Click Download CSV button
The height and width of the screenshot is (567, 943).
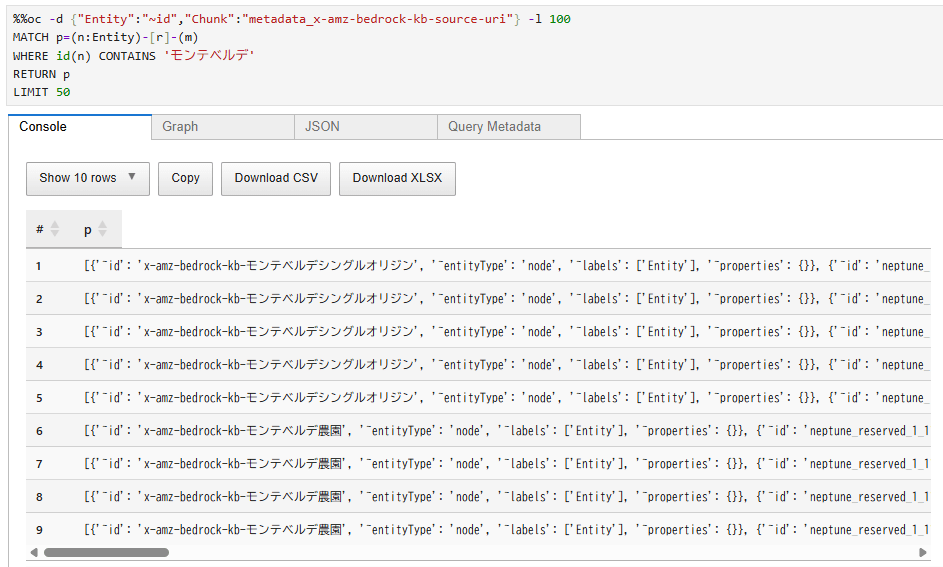pyautogui.click(x=276, y=179)
